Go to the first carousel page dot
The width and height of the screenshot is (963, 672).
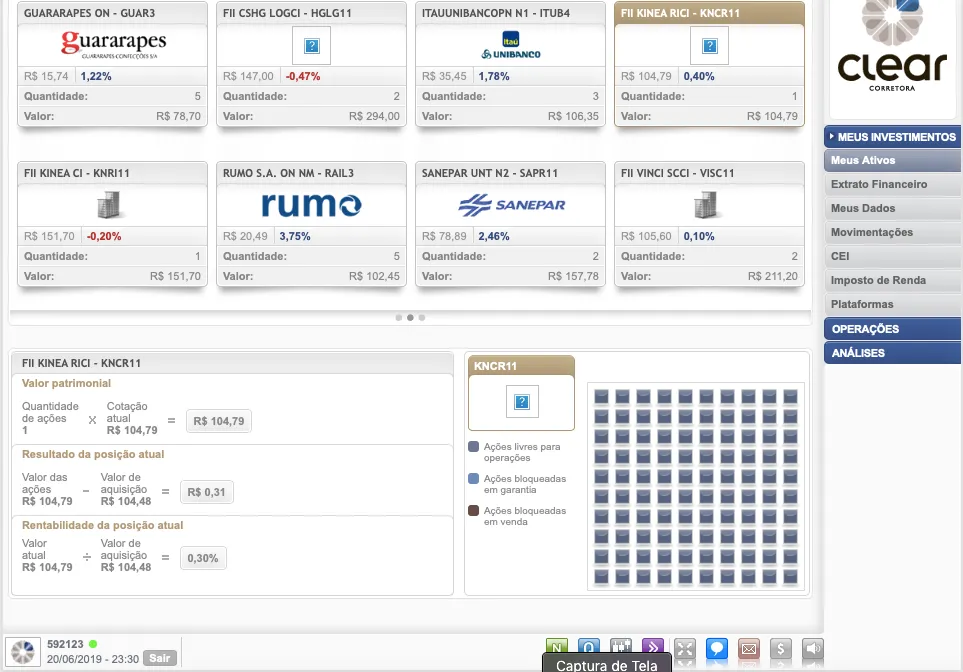398,317
